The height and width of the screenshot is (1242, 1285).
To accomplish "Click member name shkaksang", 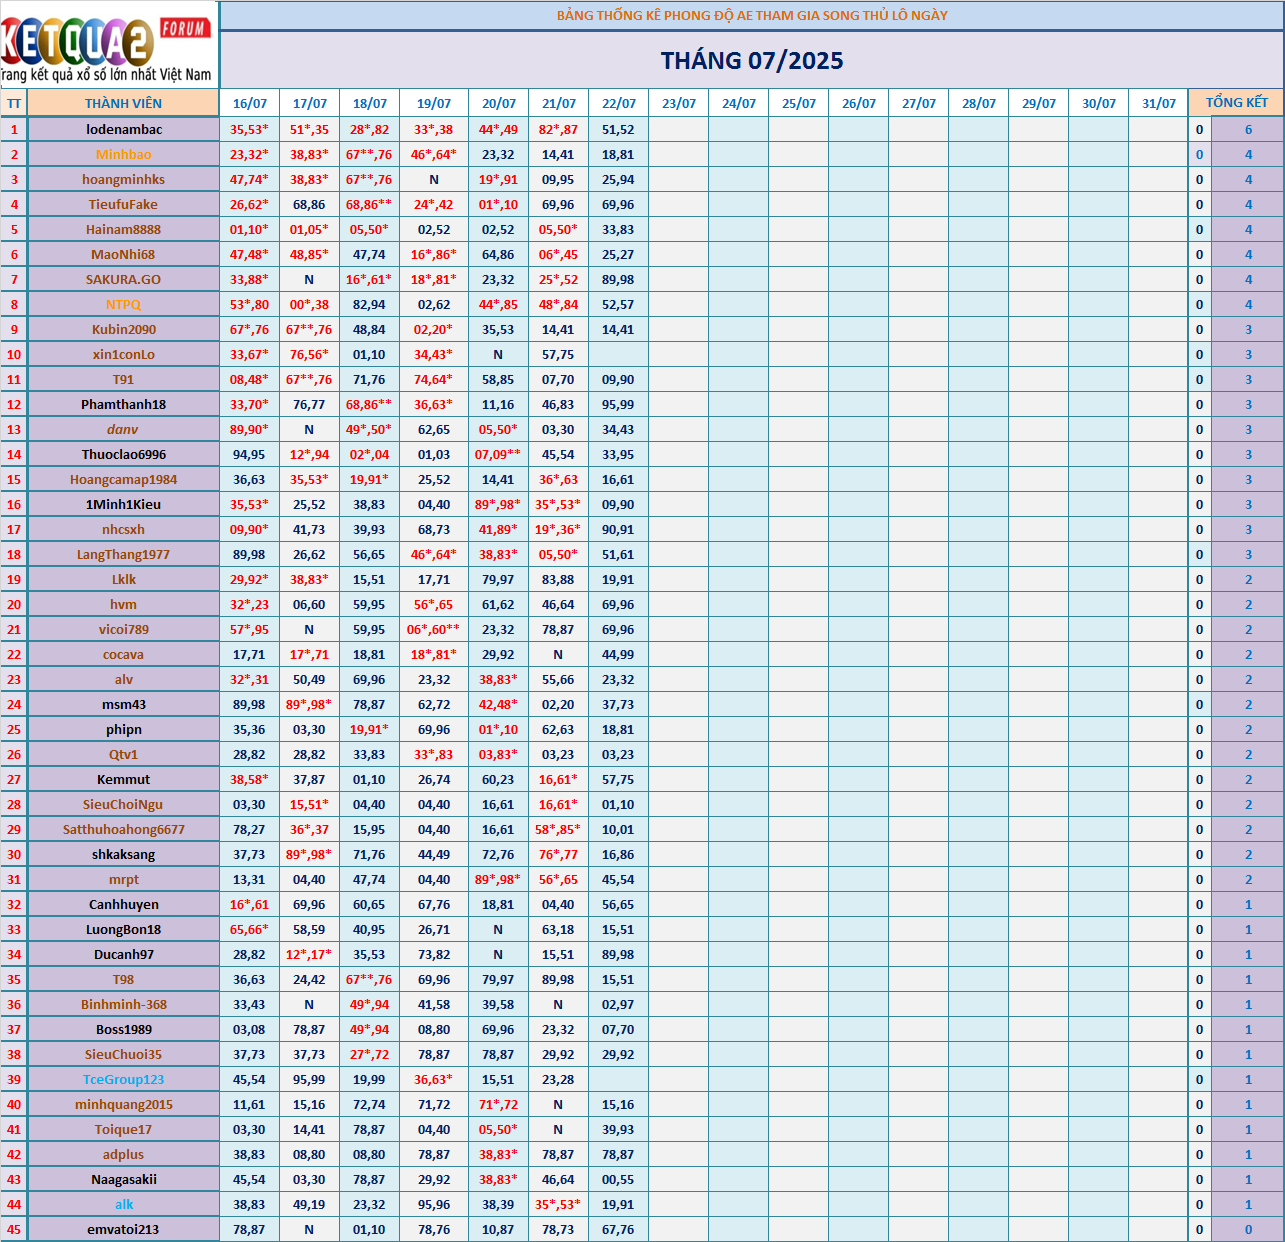I will [x=124, y=854].
